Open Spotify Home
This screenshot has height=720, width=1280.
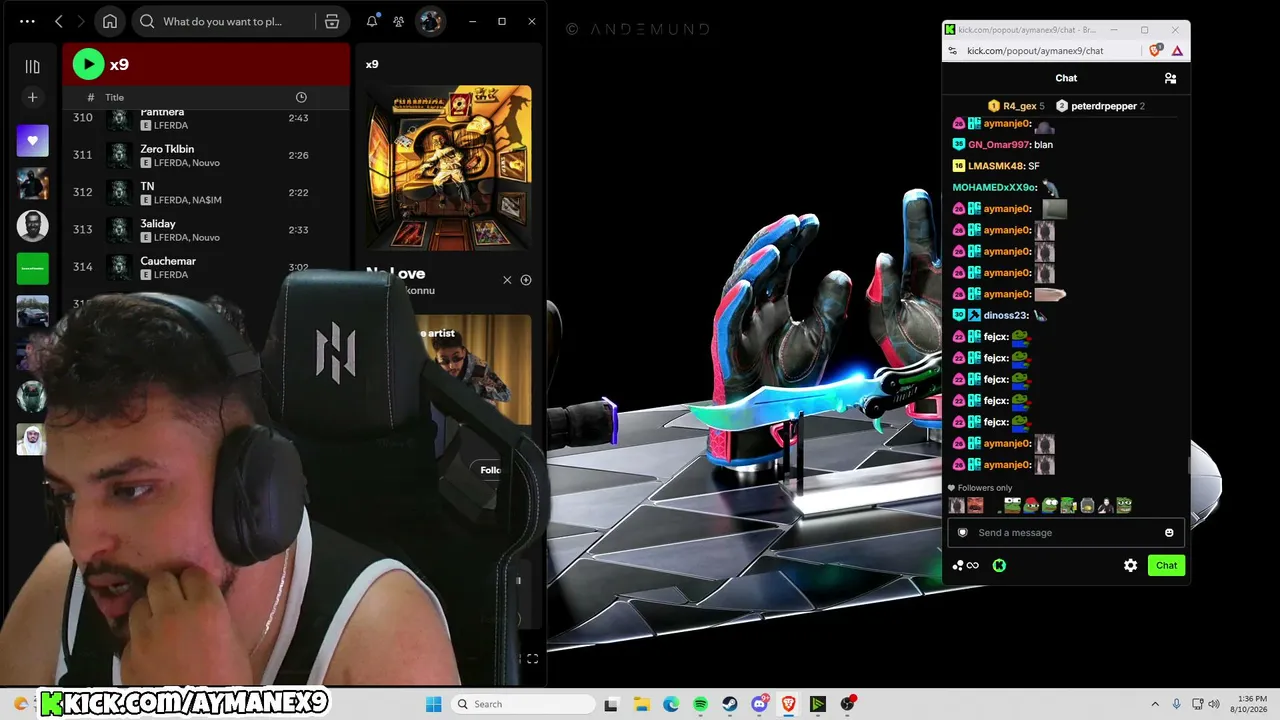click(x=110, y=21)
